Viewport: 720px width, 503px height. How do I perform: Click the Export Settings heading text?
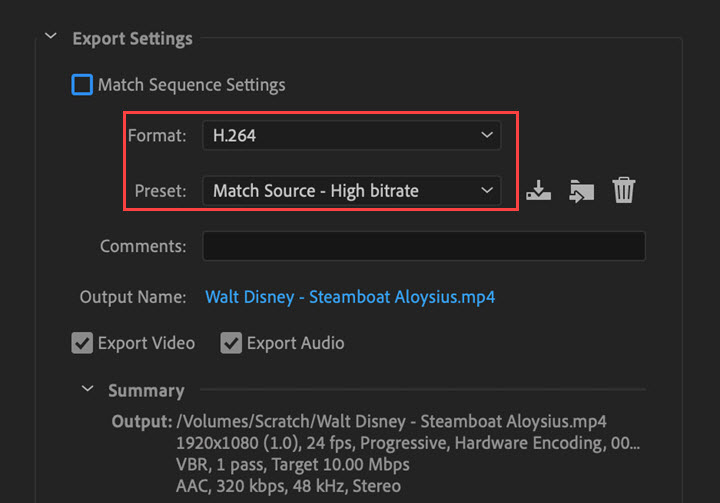coord(132,39)
